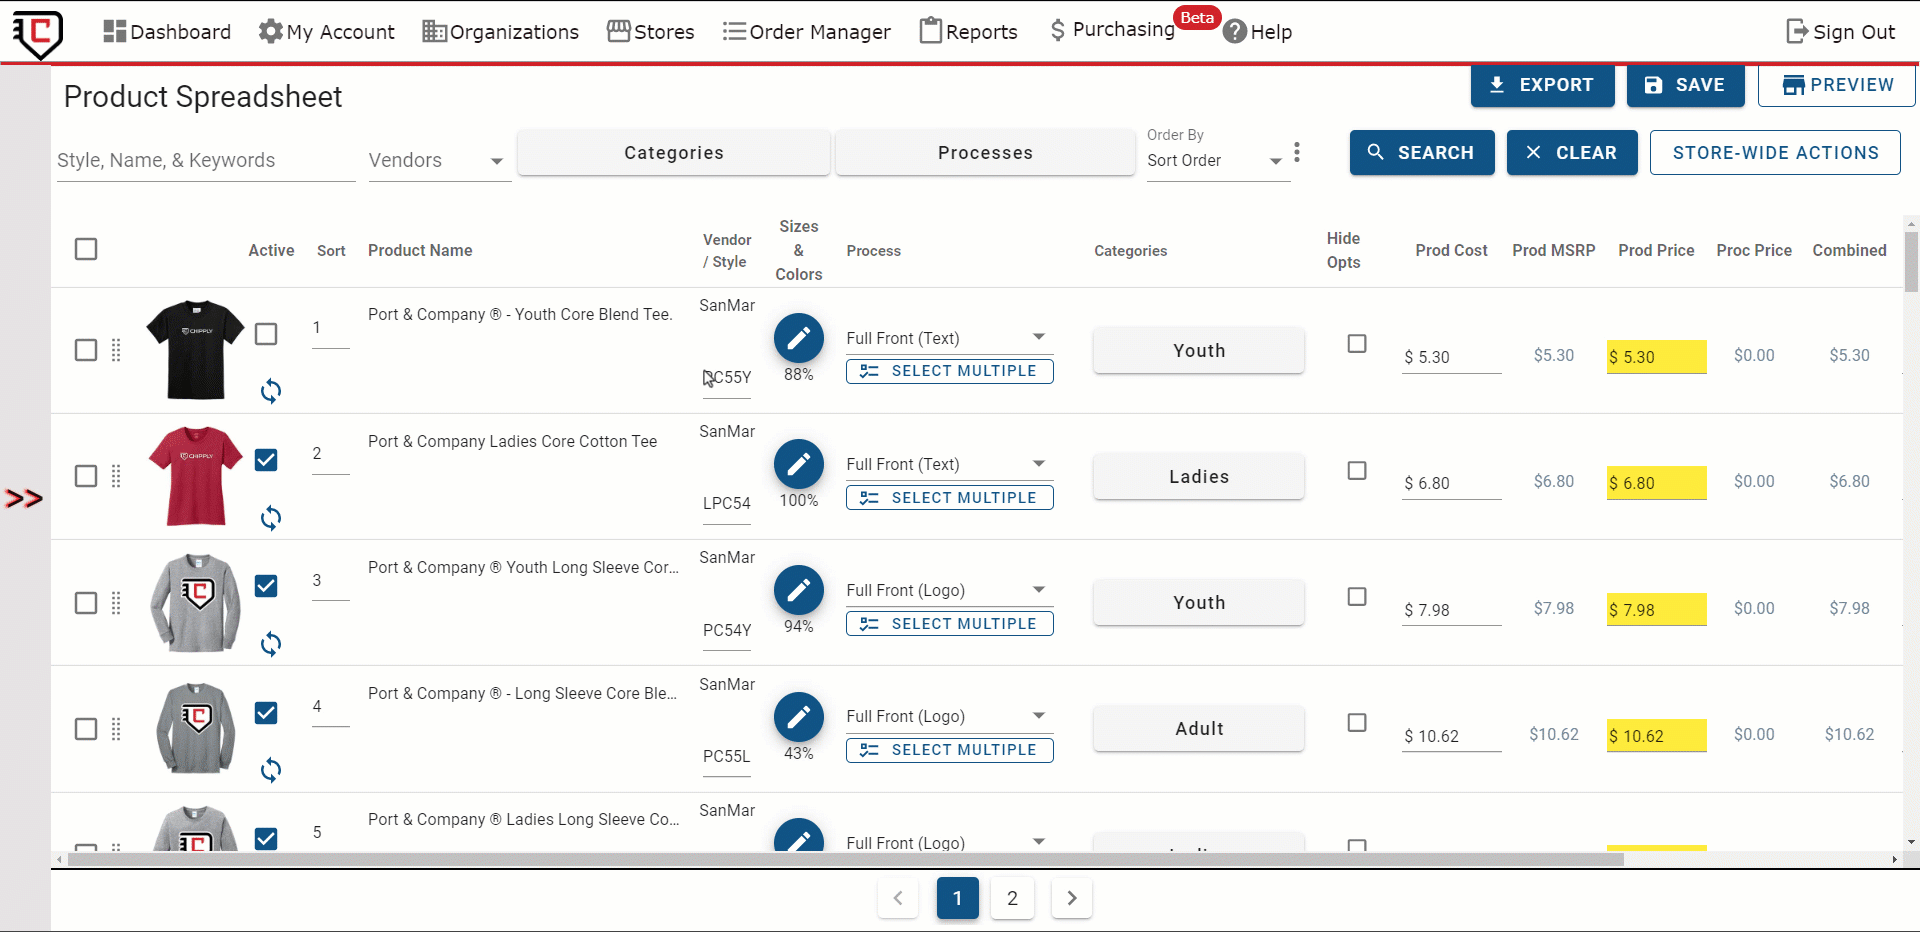Click highlighted Prod Price $ 5.30 field
Screen dimensions: 1920x932
point(1656,357)
